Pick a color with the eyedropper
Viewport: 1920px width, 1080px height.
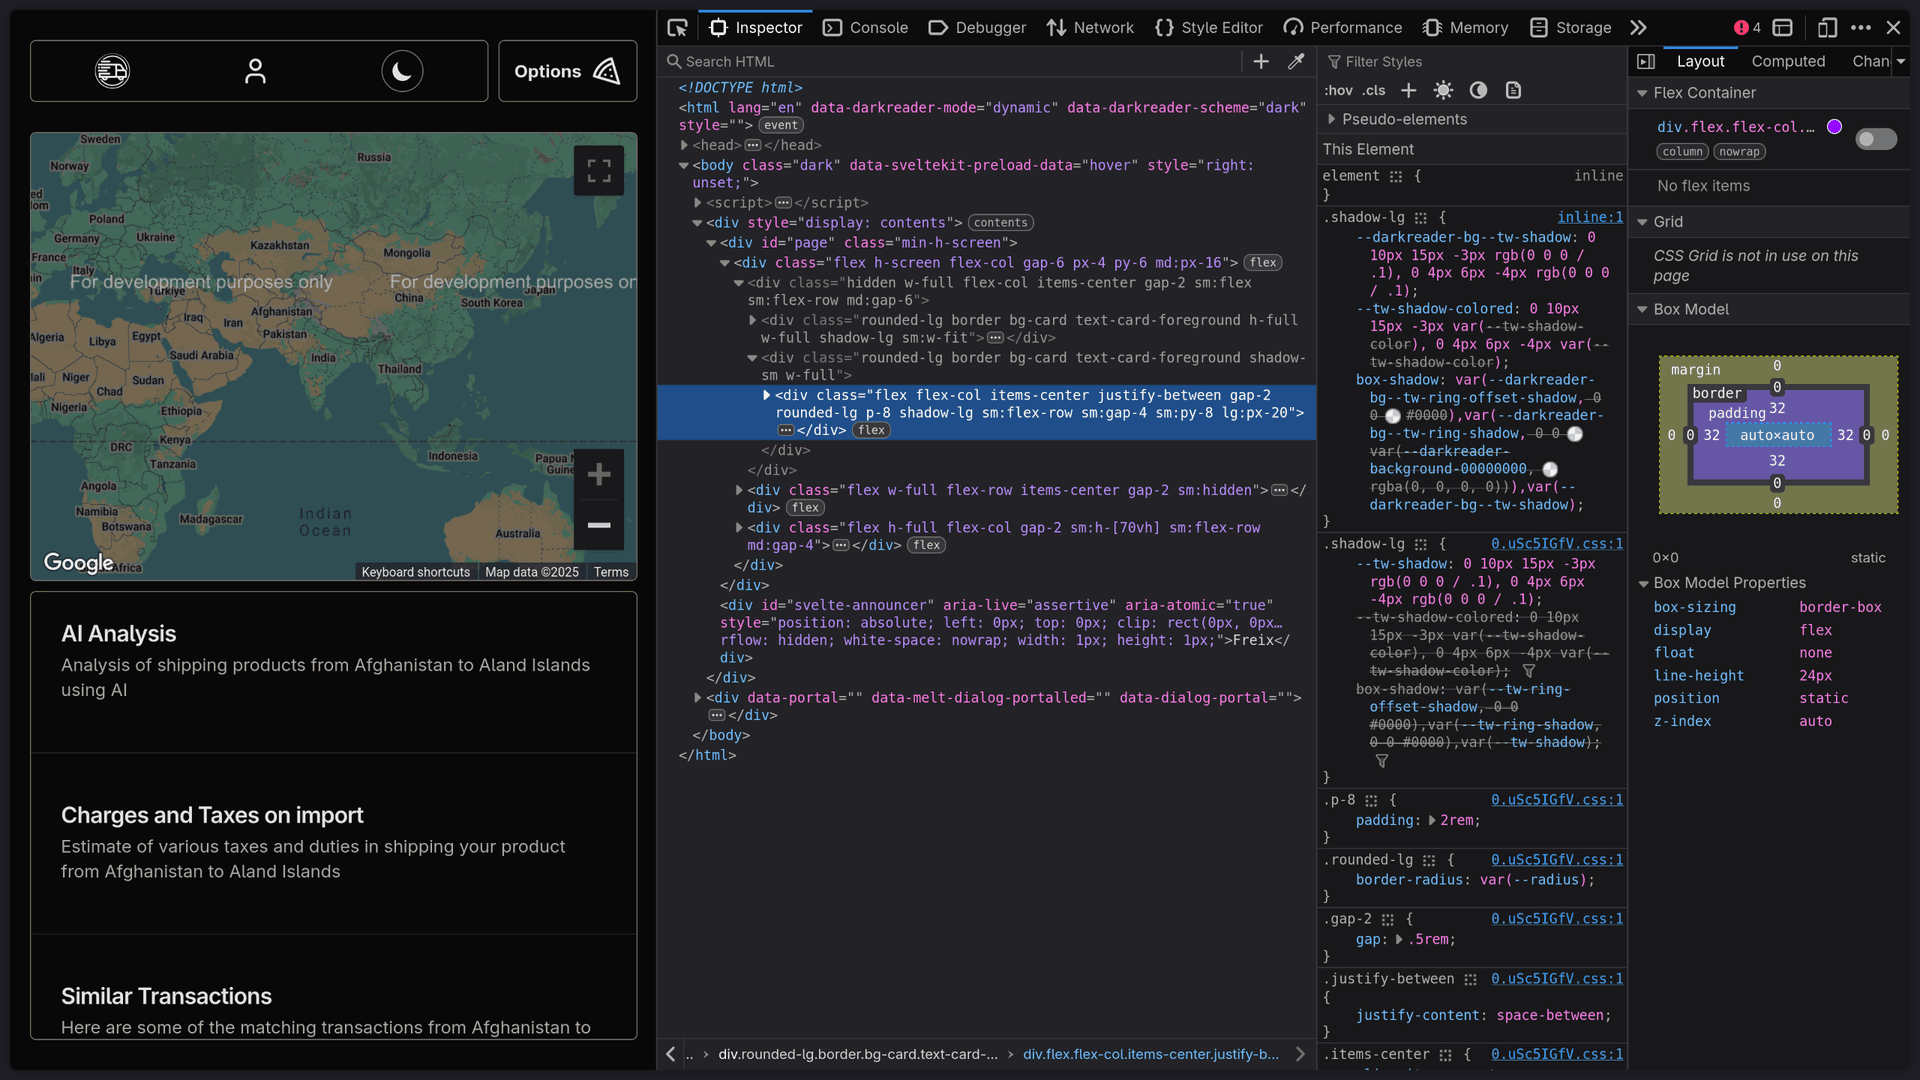[1296, 62]
